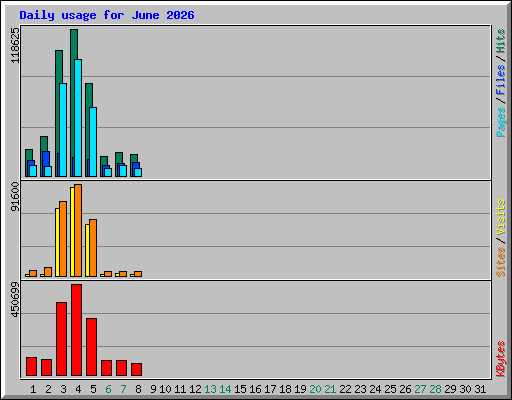The width and height of the screenshot is (512, 400).
Task: Click day 12 on the x-axis
Action: (195, 389)
